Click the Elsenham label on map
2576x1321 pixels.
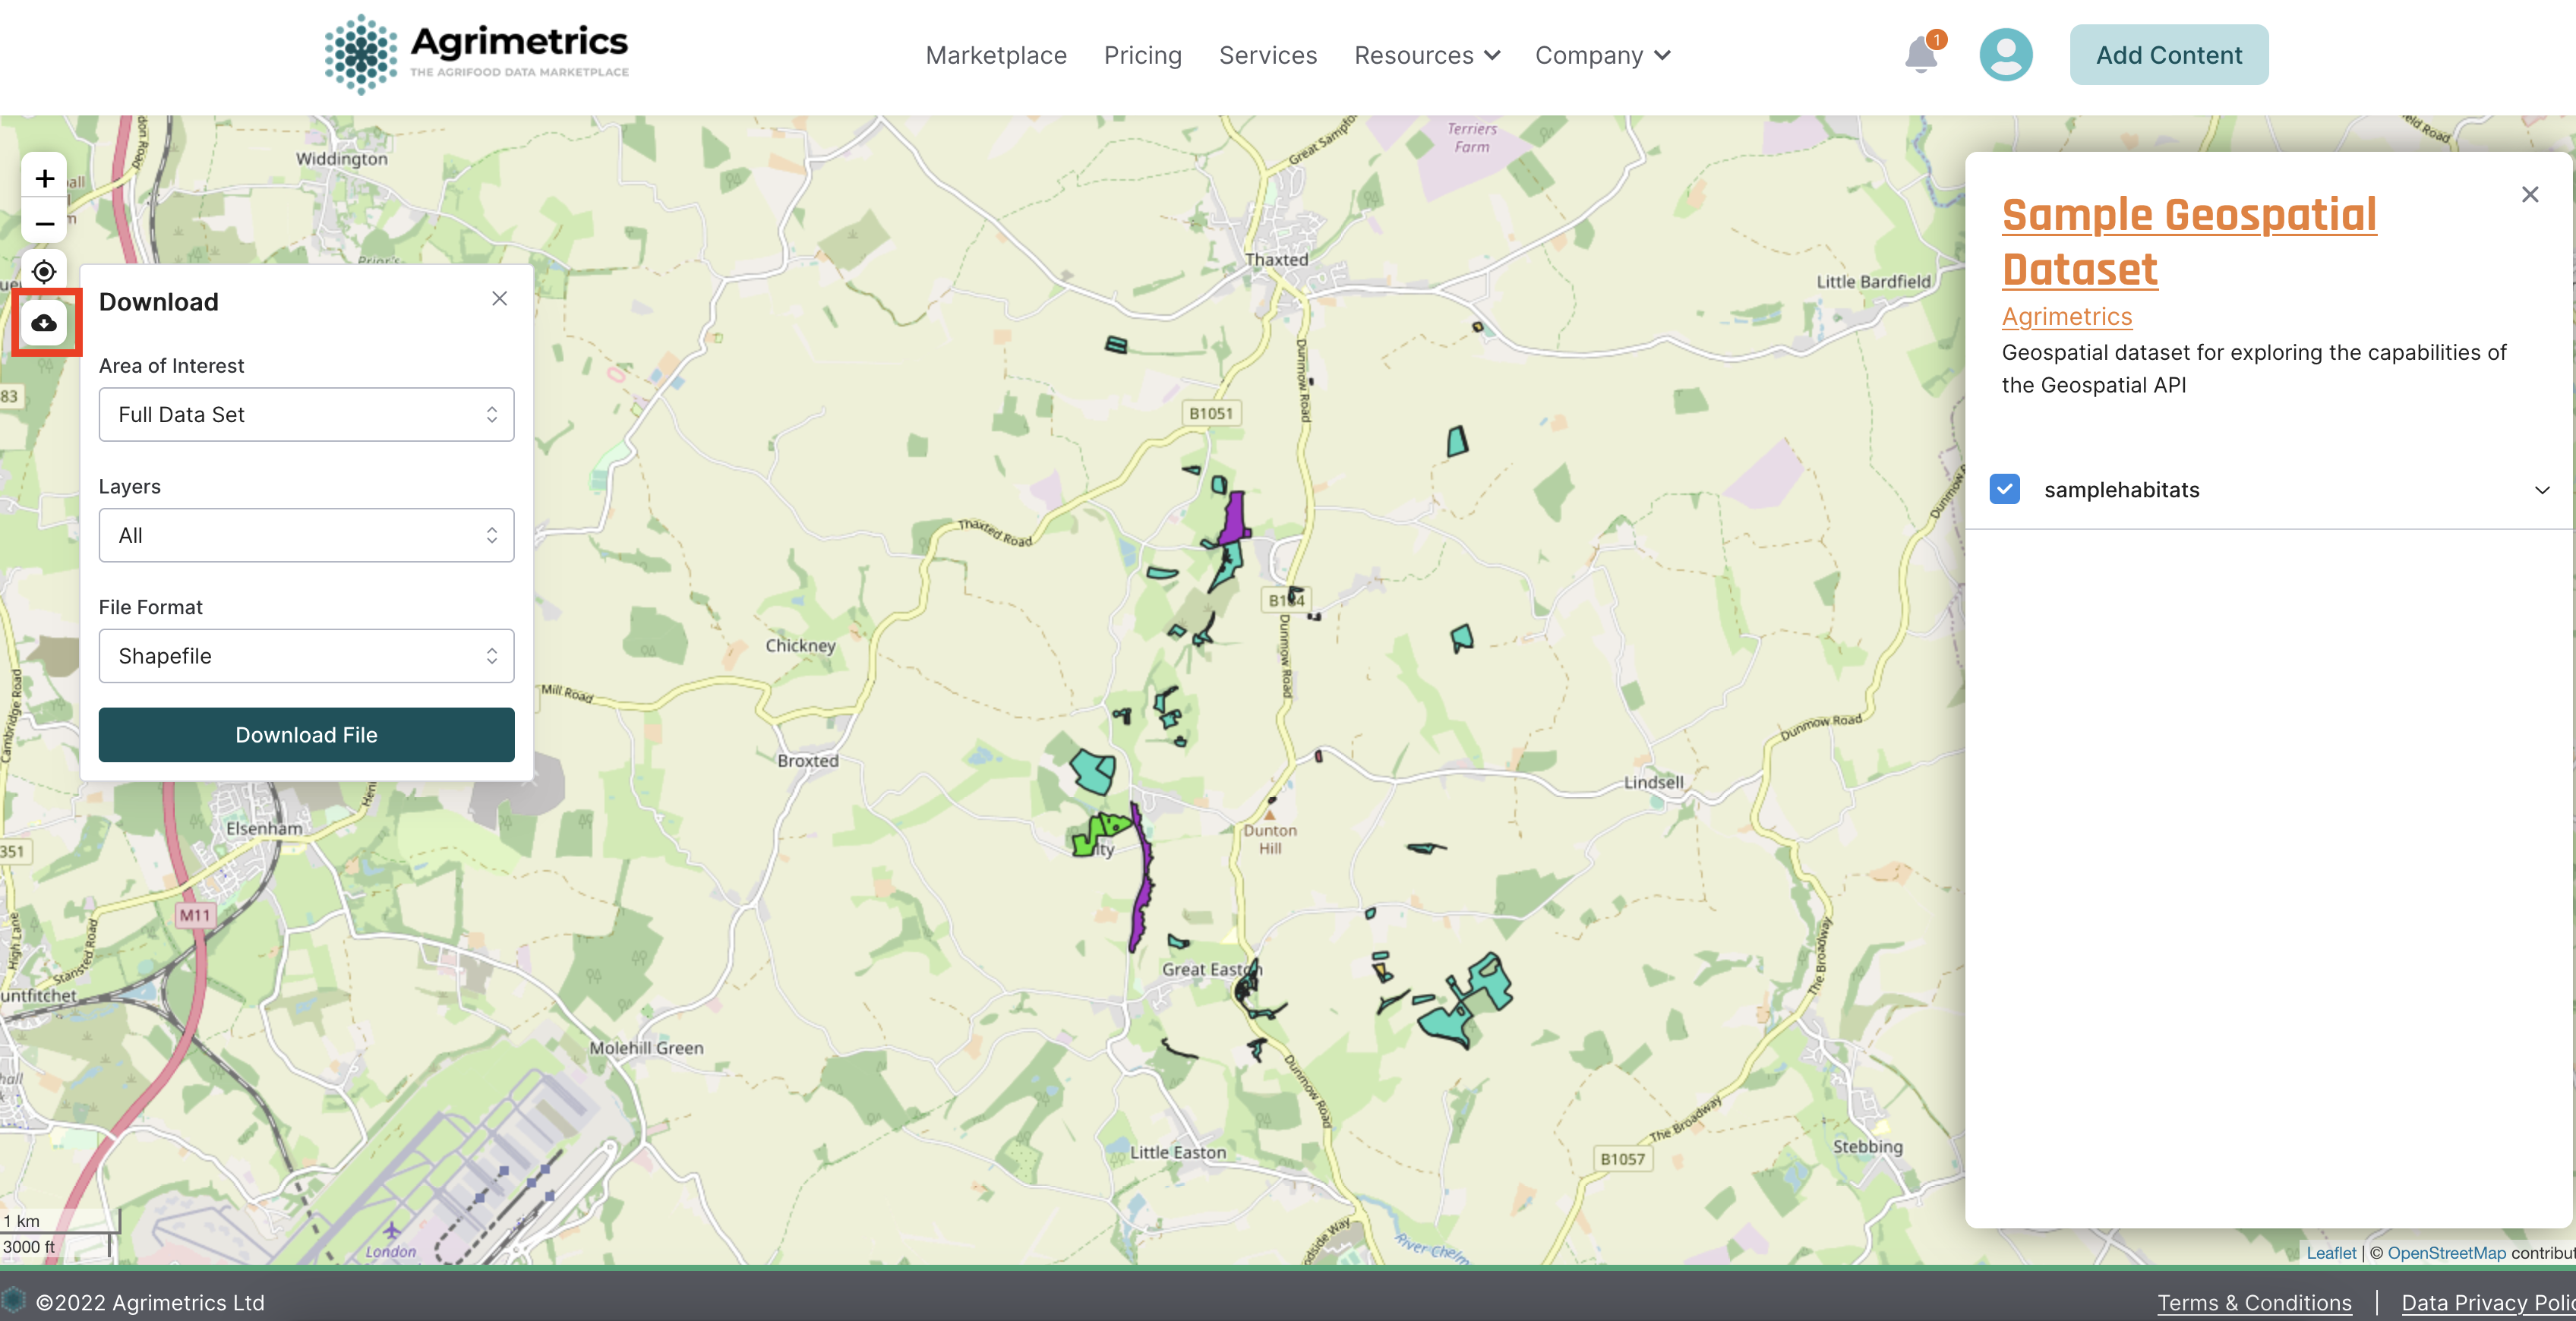(264, 828)
